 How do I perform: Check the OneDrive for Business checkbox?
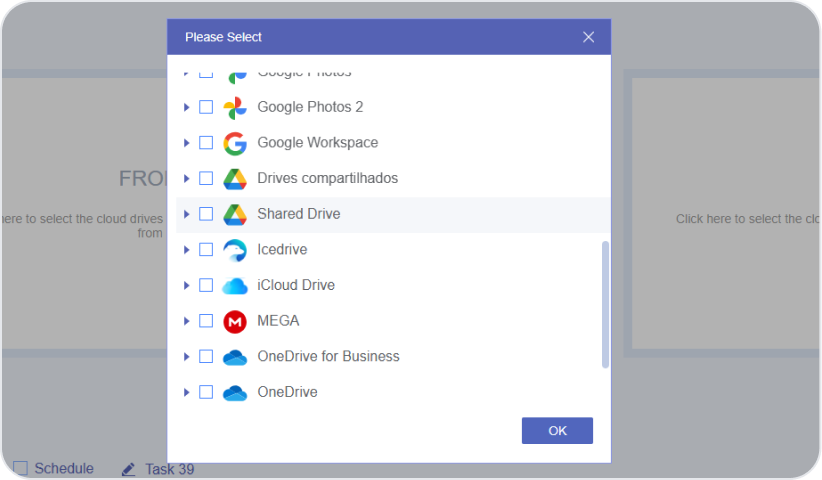click(x=206, y=357)
